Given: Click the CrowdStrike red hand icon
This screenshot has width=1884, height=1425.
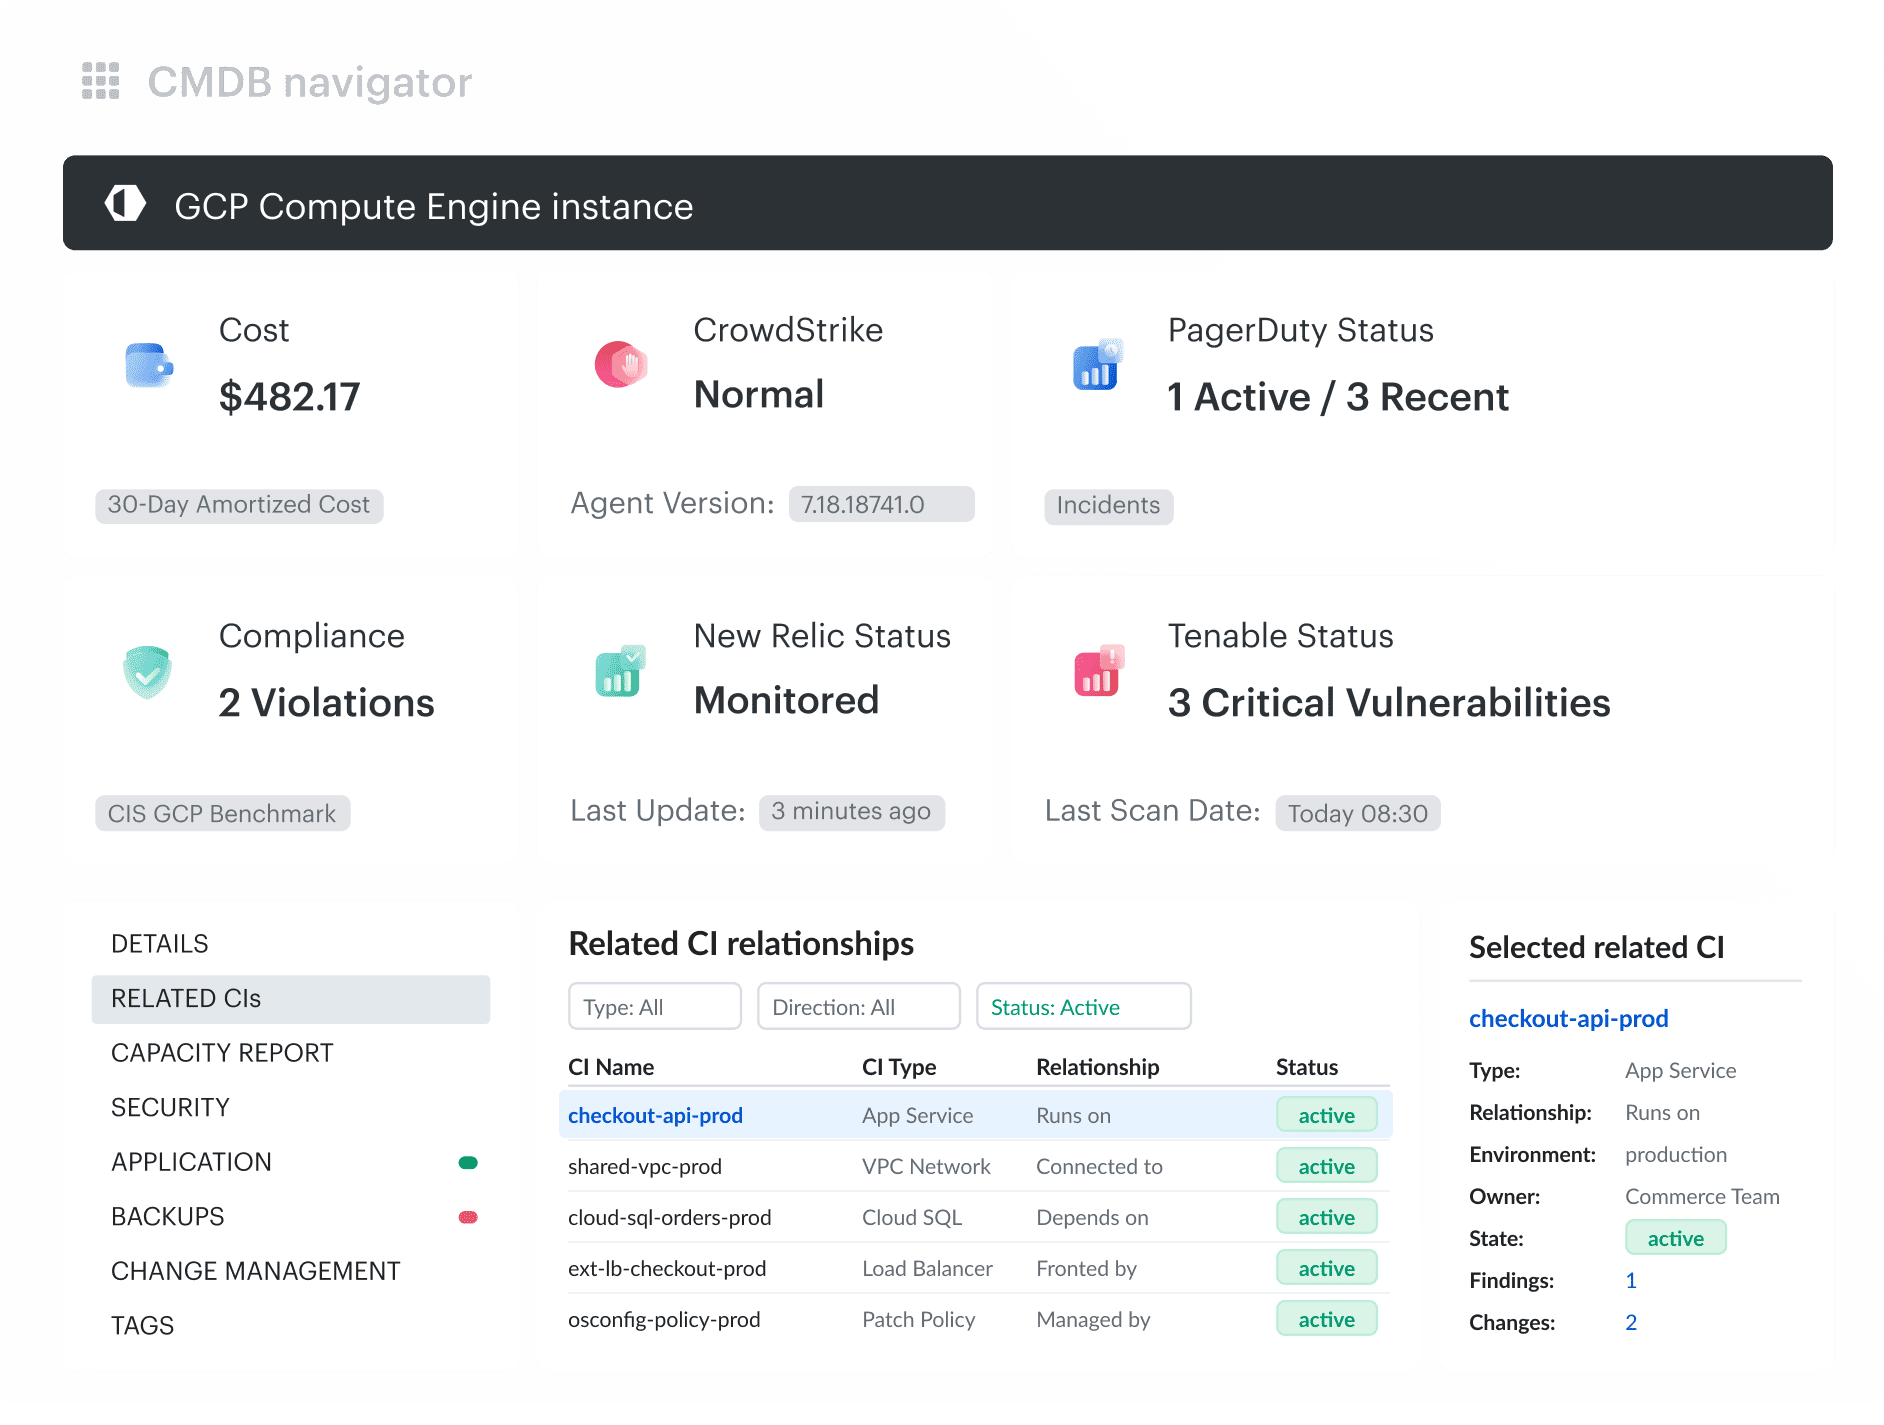Looking at the screenshot, I should click(x=621, y=365).
